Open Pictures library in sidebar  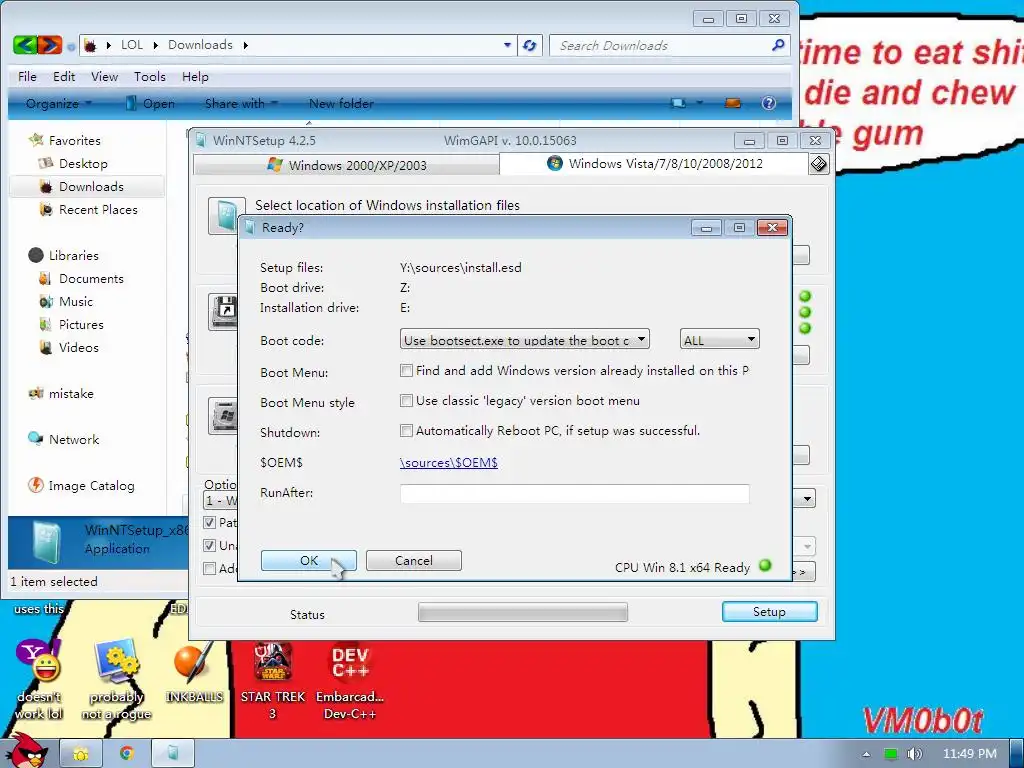pyautogui.click(x=80, y=325)
